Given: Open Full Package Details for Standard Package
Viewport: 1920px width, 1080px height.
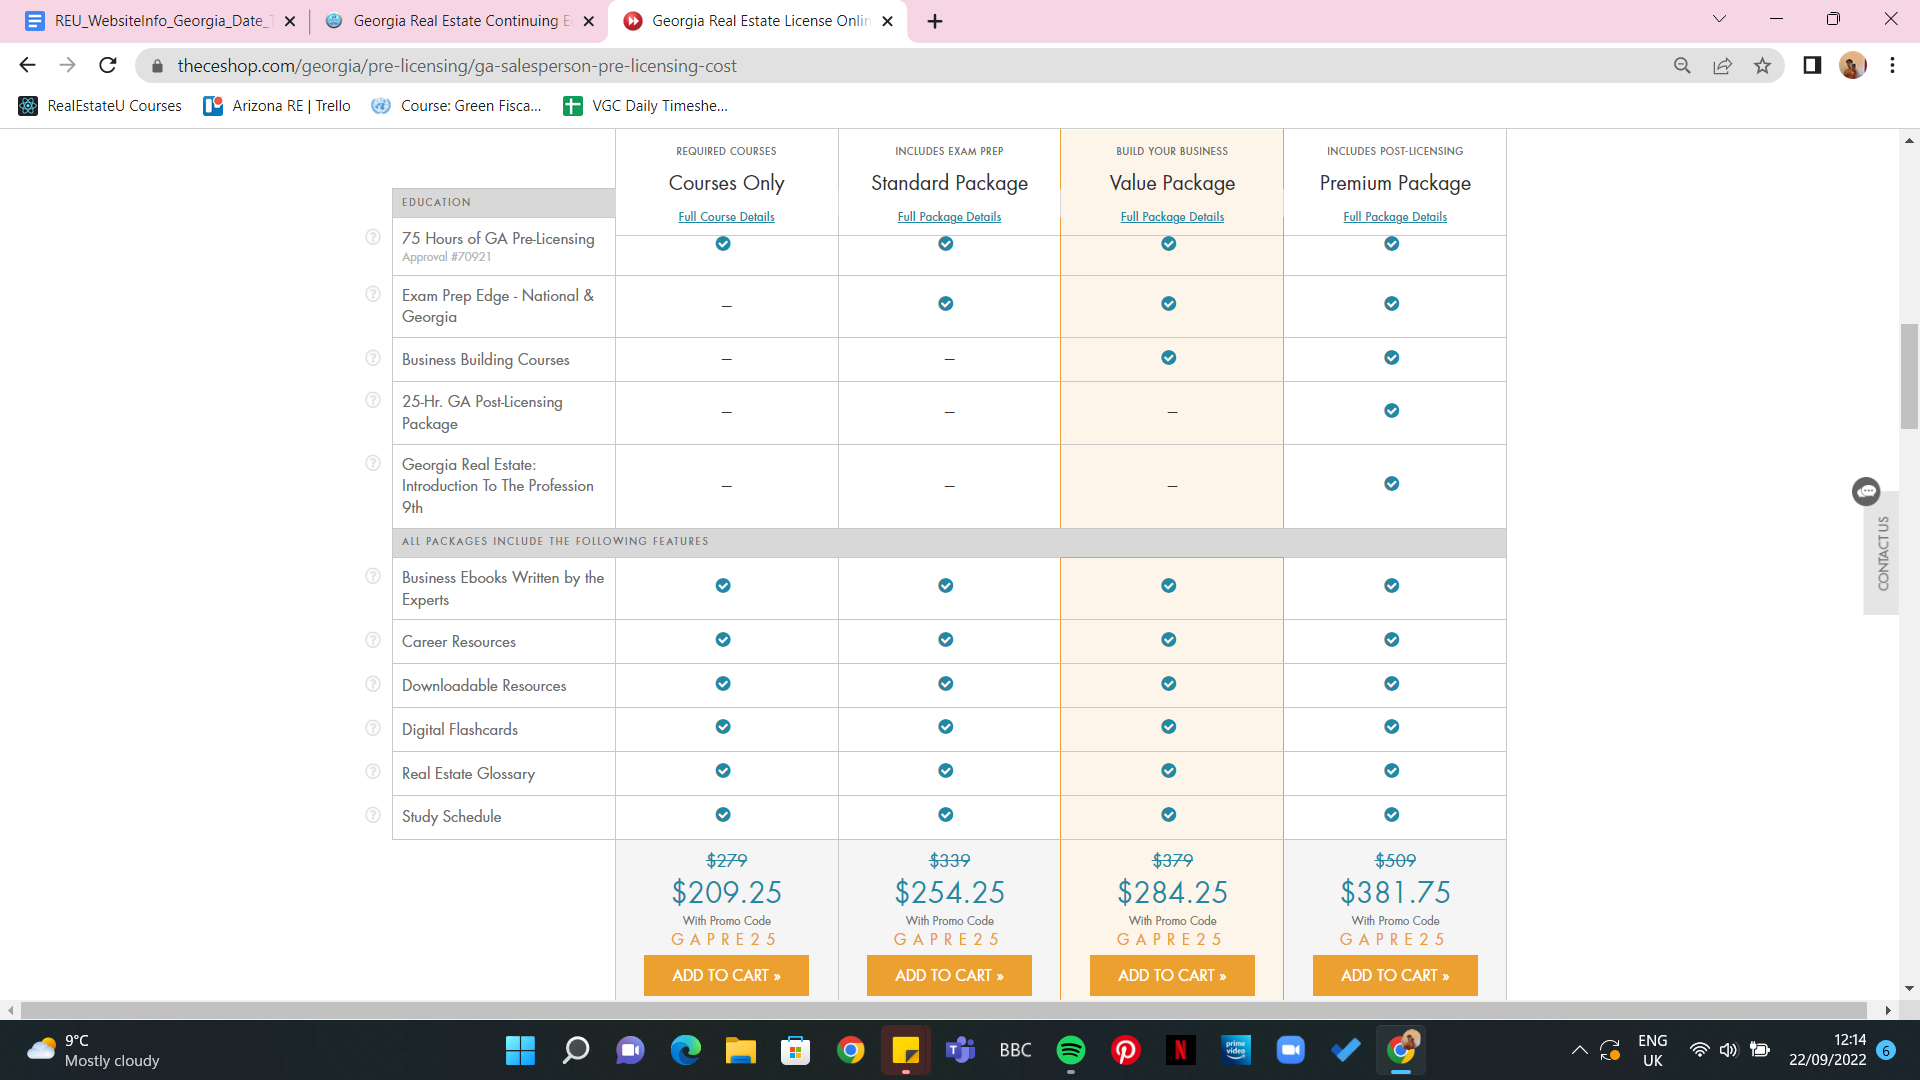Looking at the screenshot, I should tap(949, 217).
